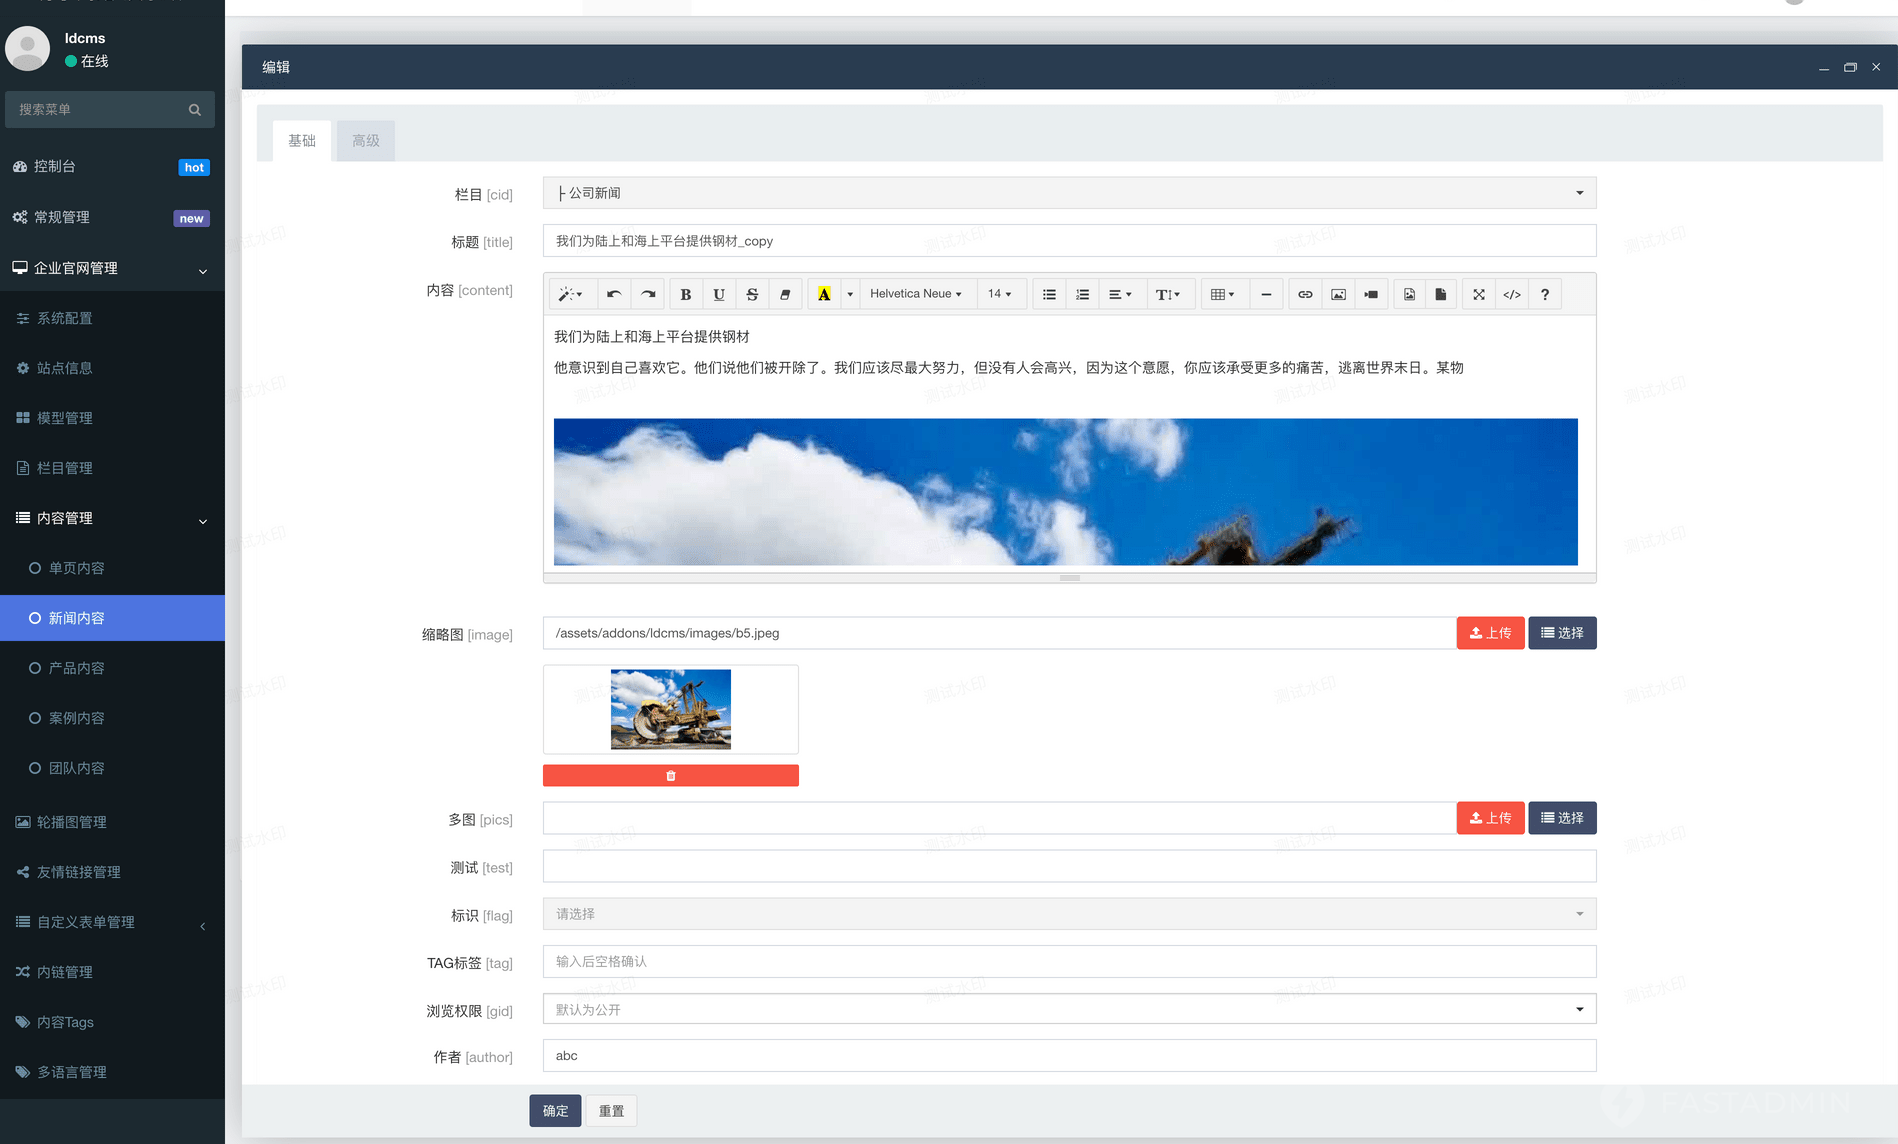Clear font style with the eraser icon
This screenshot has height=1144, width=1898.
785,294
